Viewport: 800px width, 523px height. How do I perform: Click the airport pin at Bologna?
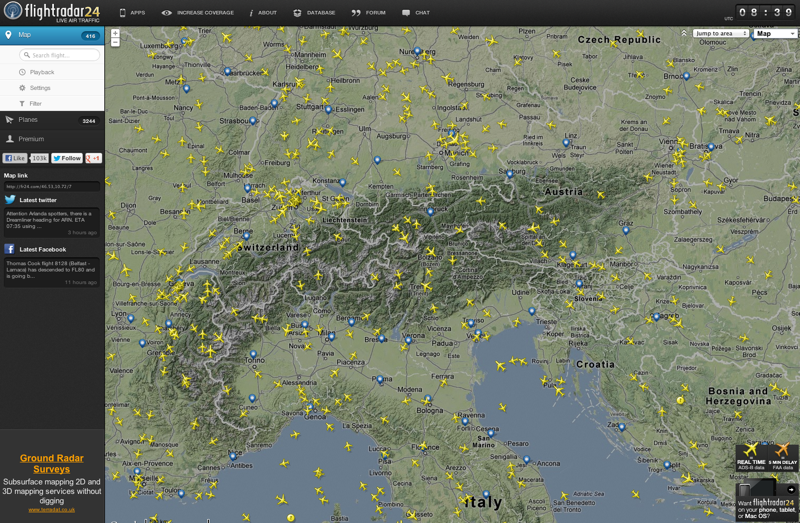click(428, 399)
